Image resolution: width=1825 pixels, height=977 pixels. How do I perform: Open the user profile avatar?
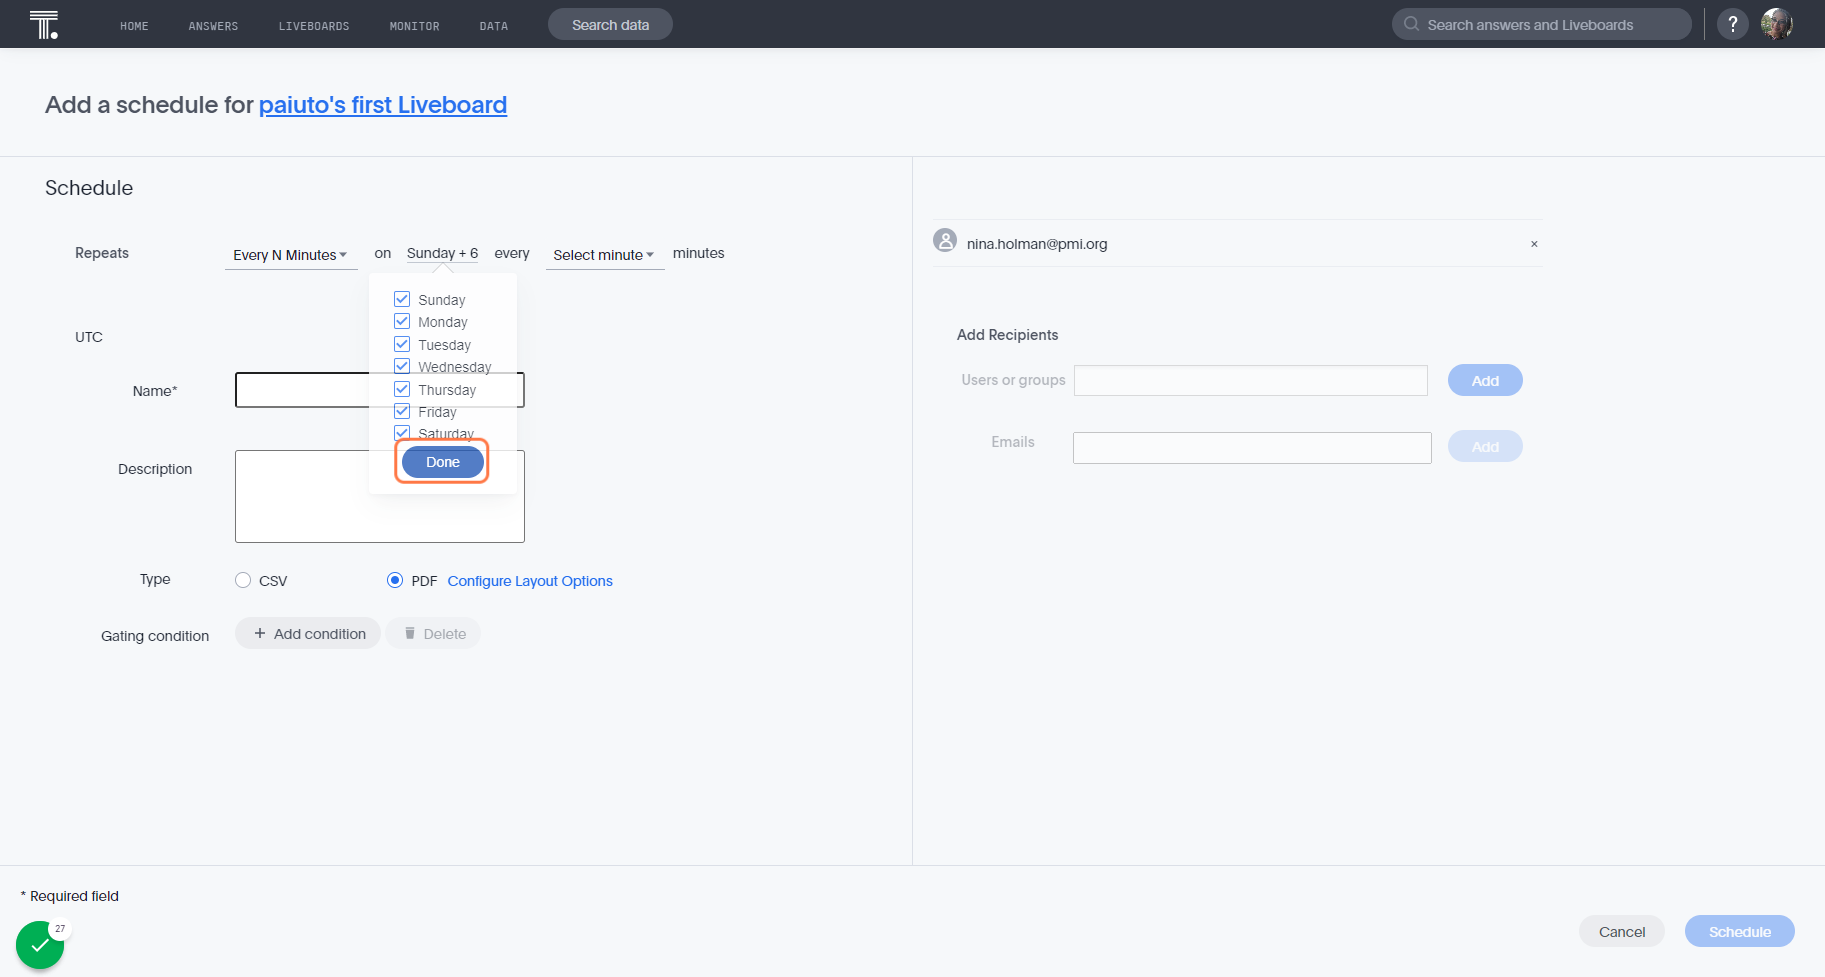[x=1777, y=24]
